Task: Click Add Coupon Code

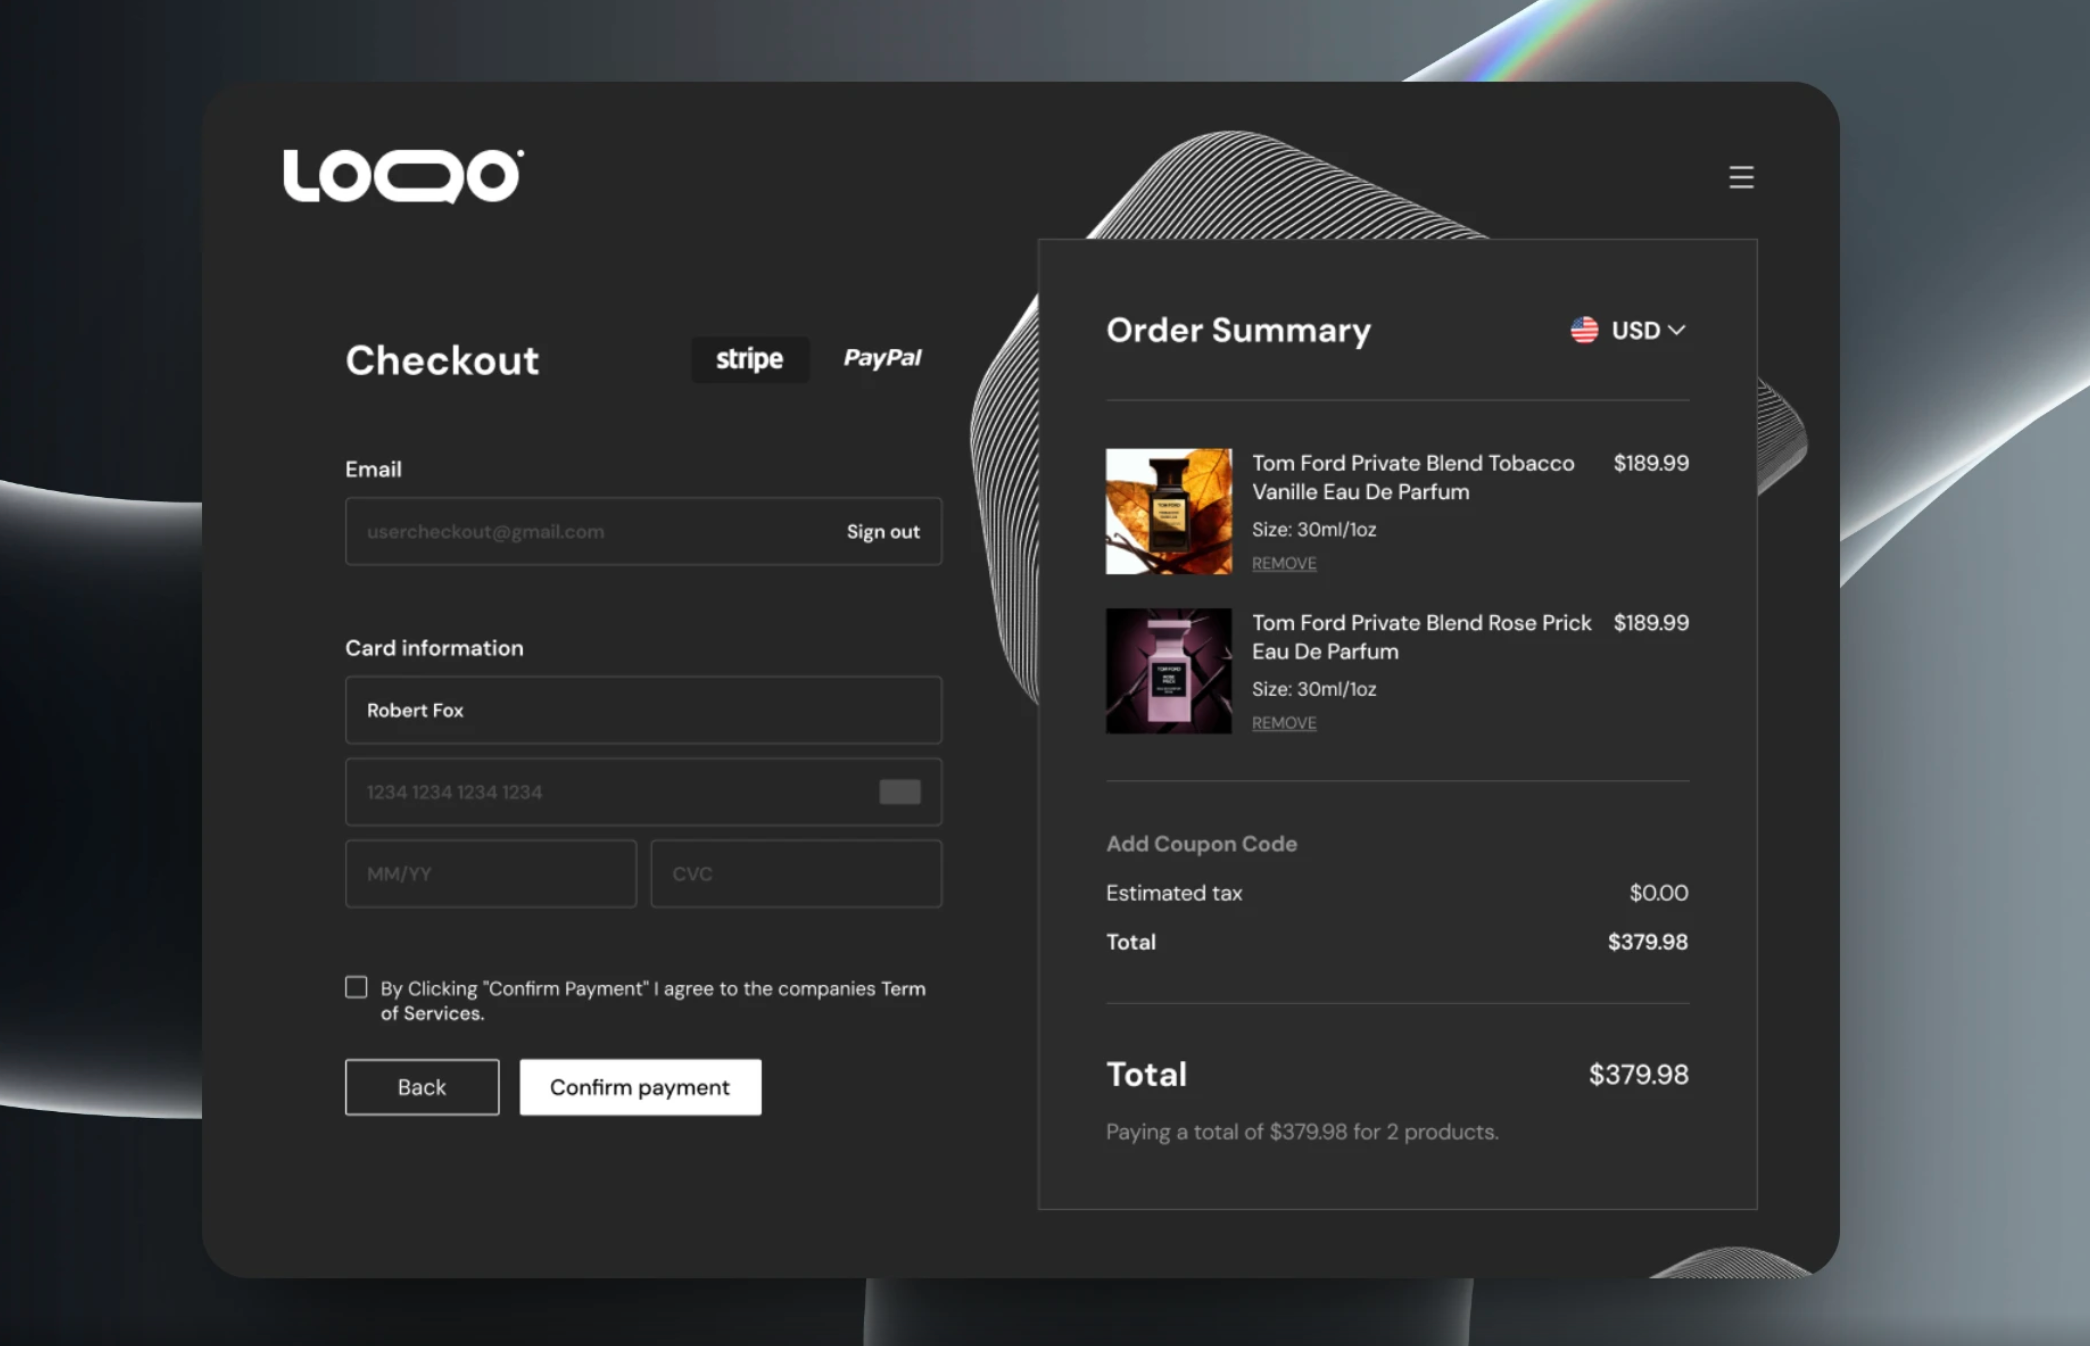Action: 1201,844
